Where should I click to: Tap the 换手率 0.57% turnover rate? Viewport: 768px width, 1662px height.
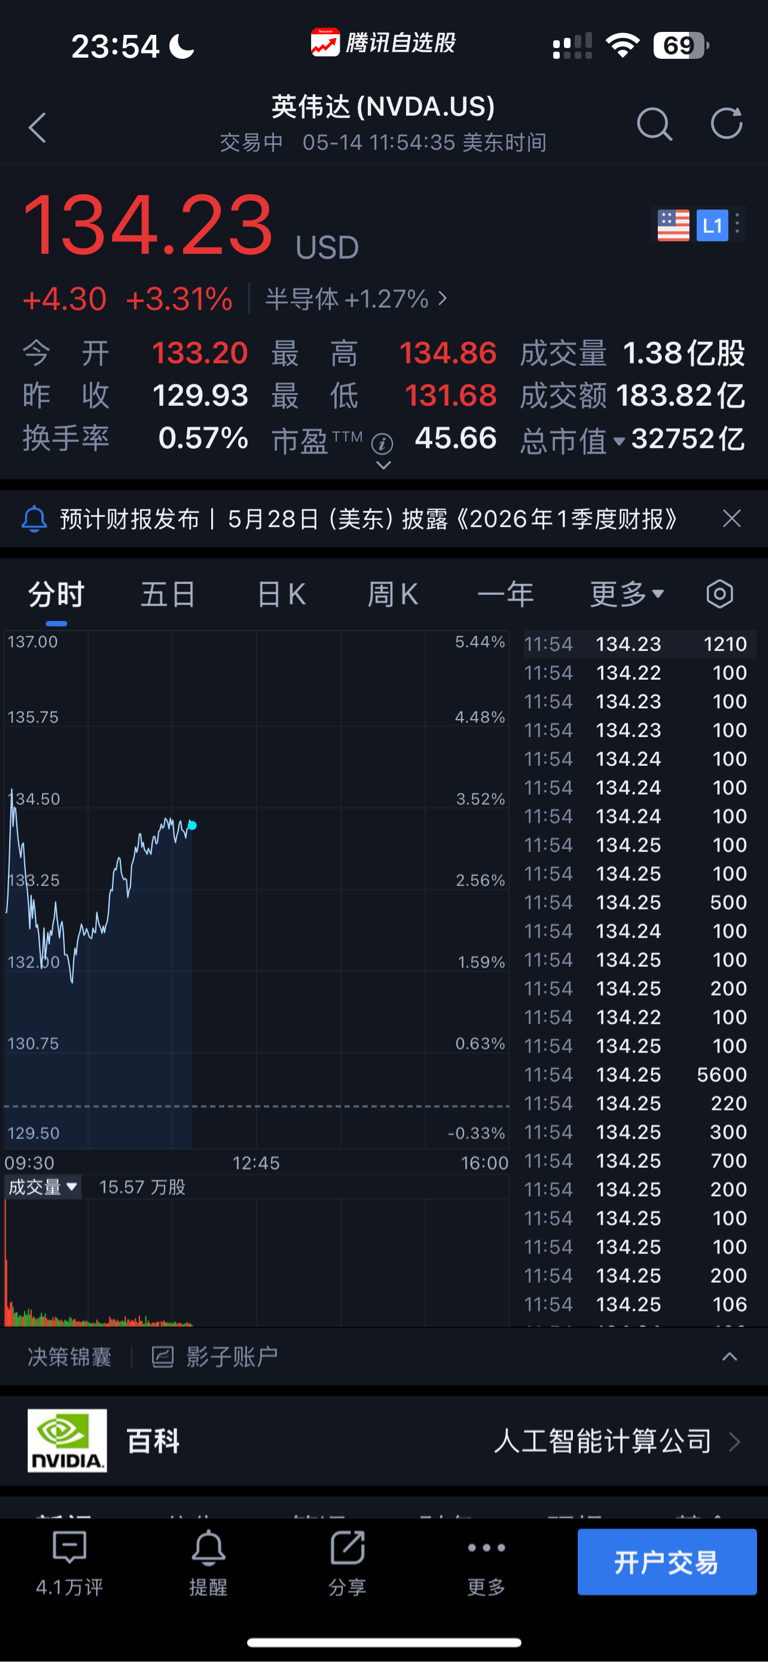pyautogui.click(x=203, y=438)
